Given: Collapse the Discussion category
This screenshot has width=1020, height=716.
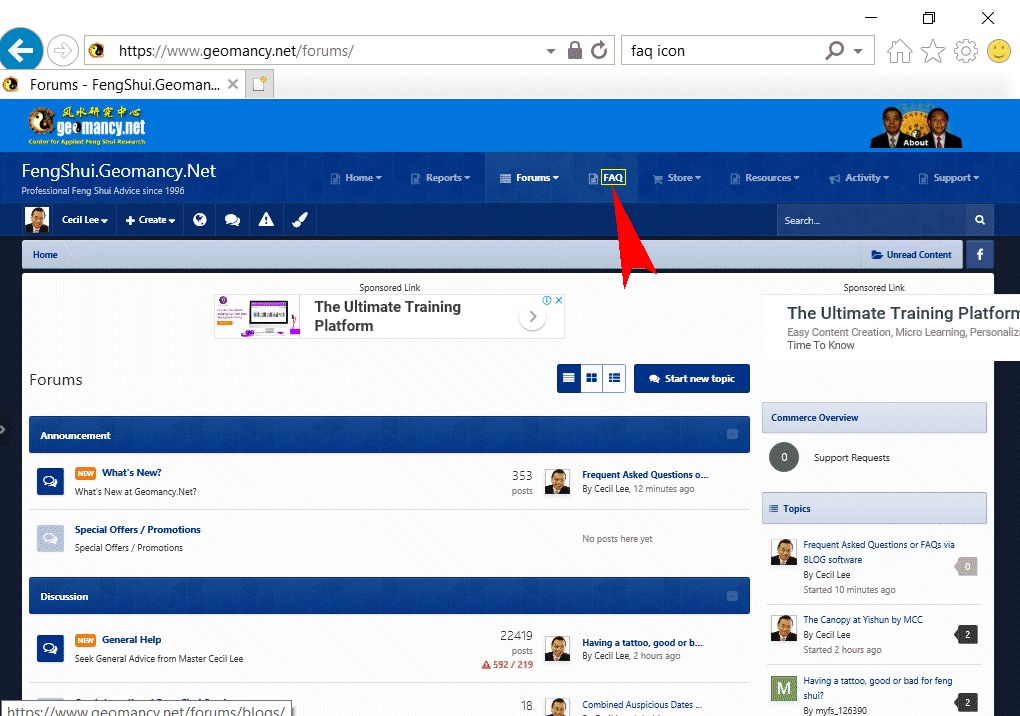Looking at the screenshot, I should click(x=732, y=596).
